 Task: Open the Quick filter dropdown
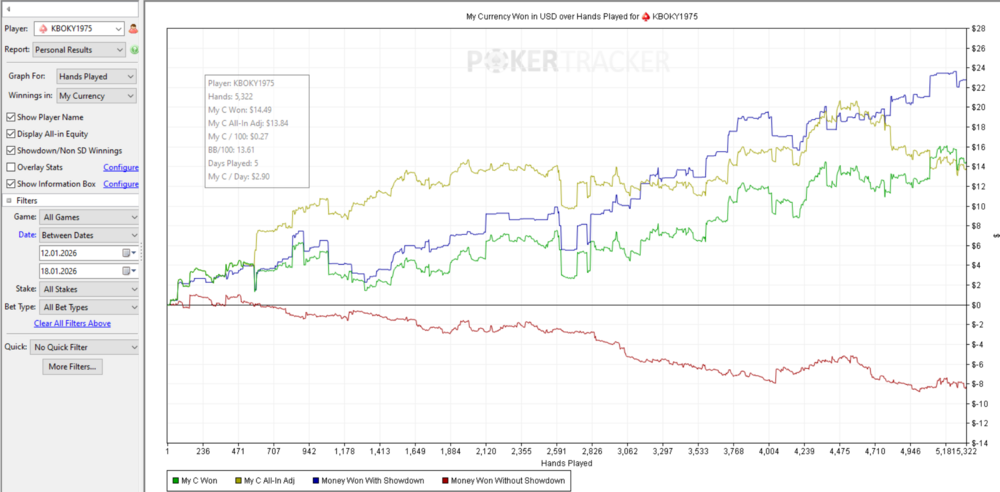click(84, 347)
